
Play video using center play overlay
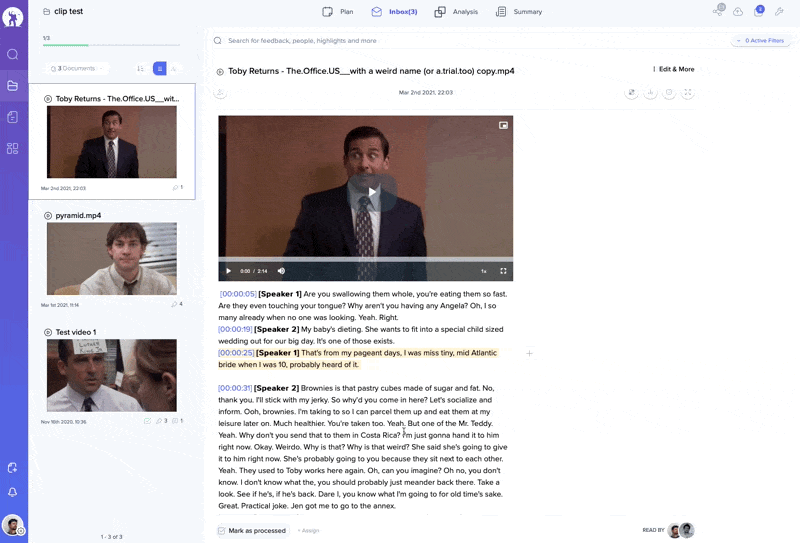372,192
